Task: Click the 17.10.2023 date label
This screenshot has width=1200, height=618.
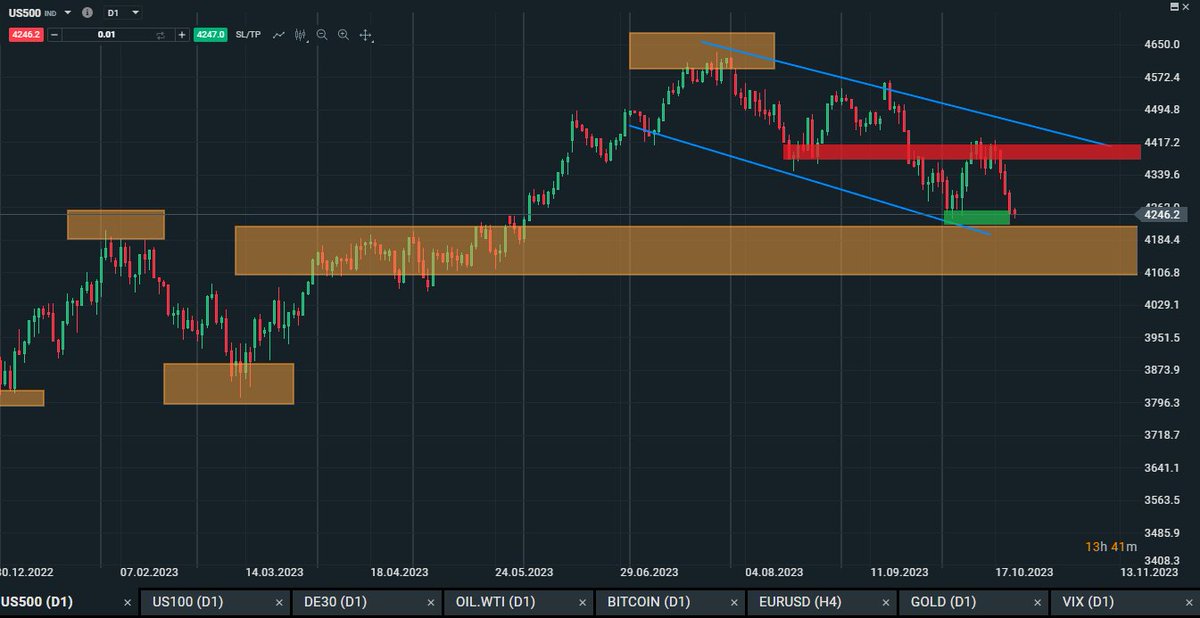Action: click(1023, 572)
